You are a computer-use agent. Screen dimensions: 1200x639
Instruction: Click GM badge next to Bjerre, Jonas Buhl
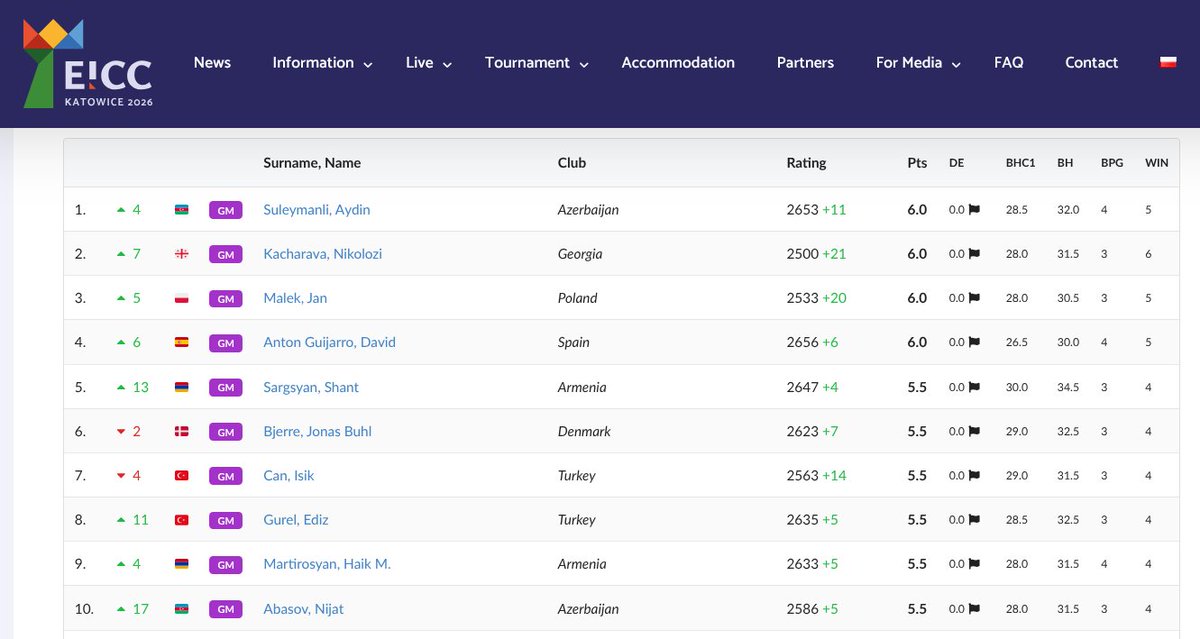point(226,431)
